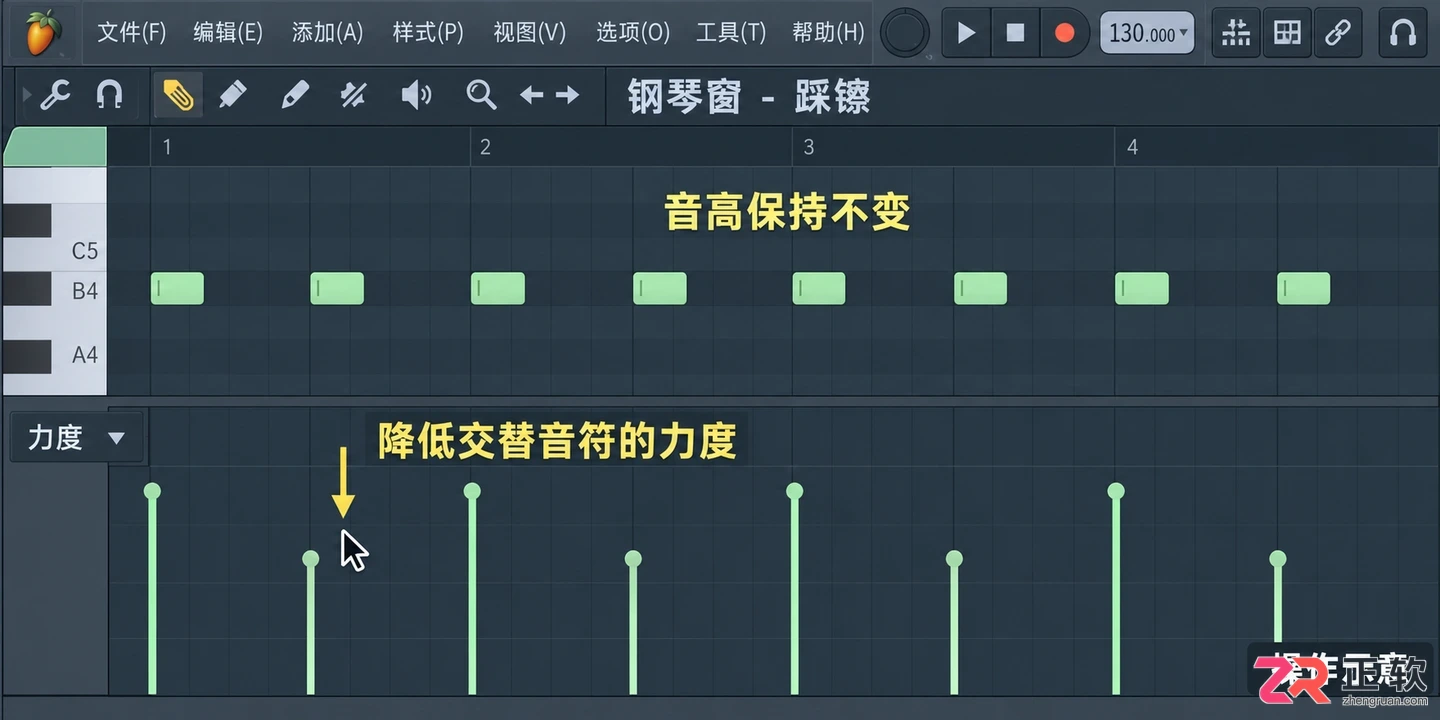Open the 选项(O) menu

(633, 33)
